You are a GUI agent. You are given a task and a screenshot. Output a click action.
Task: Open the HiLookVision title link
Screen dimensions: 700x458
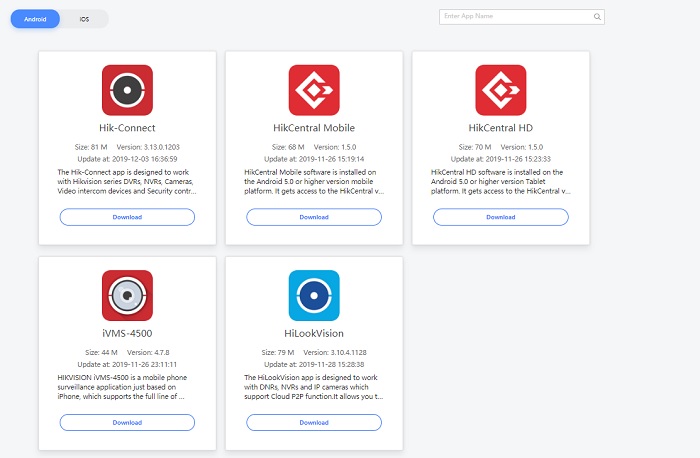pyautogui.click(x=314, y=333)
